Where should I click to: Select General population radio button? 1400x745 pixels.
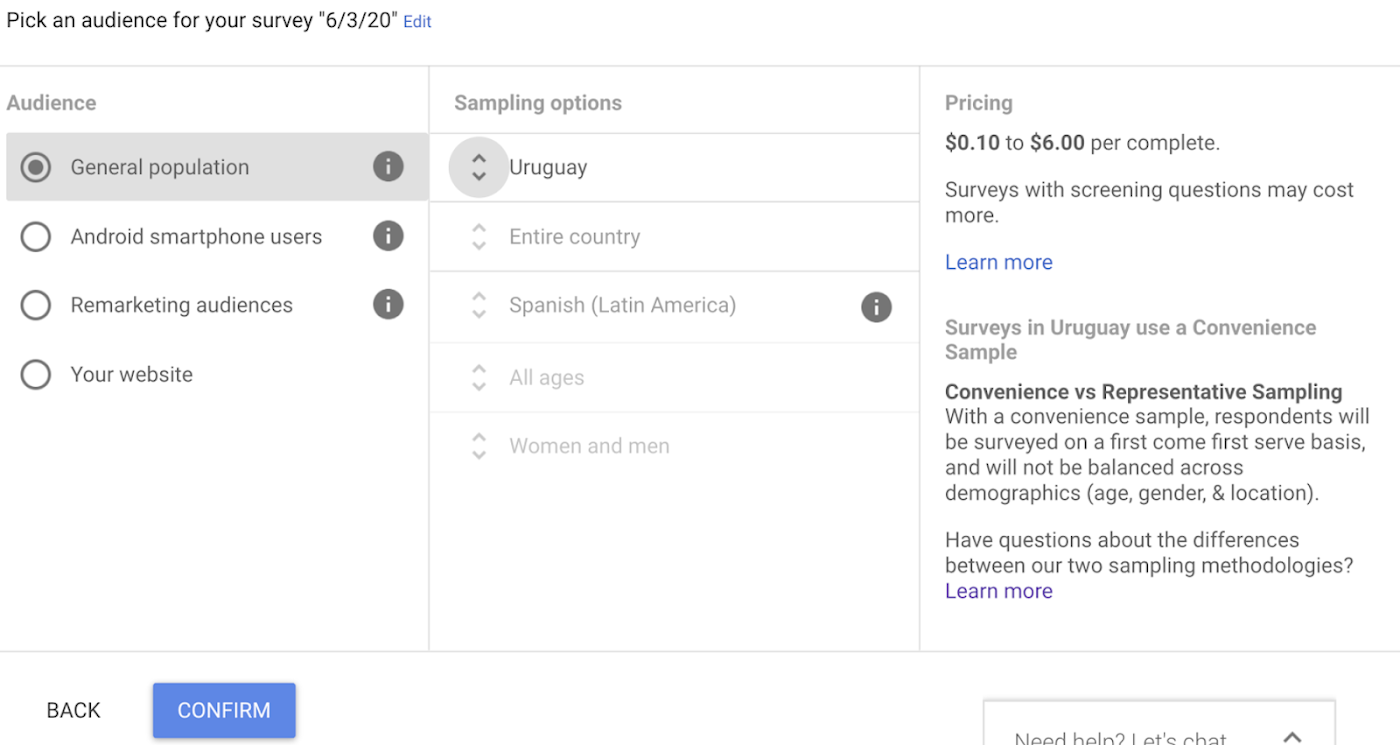[x=36, y=167]
